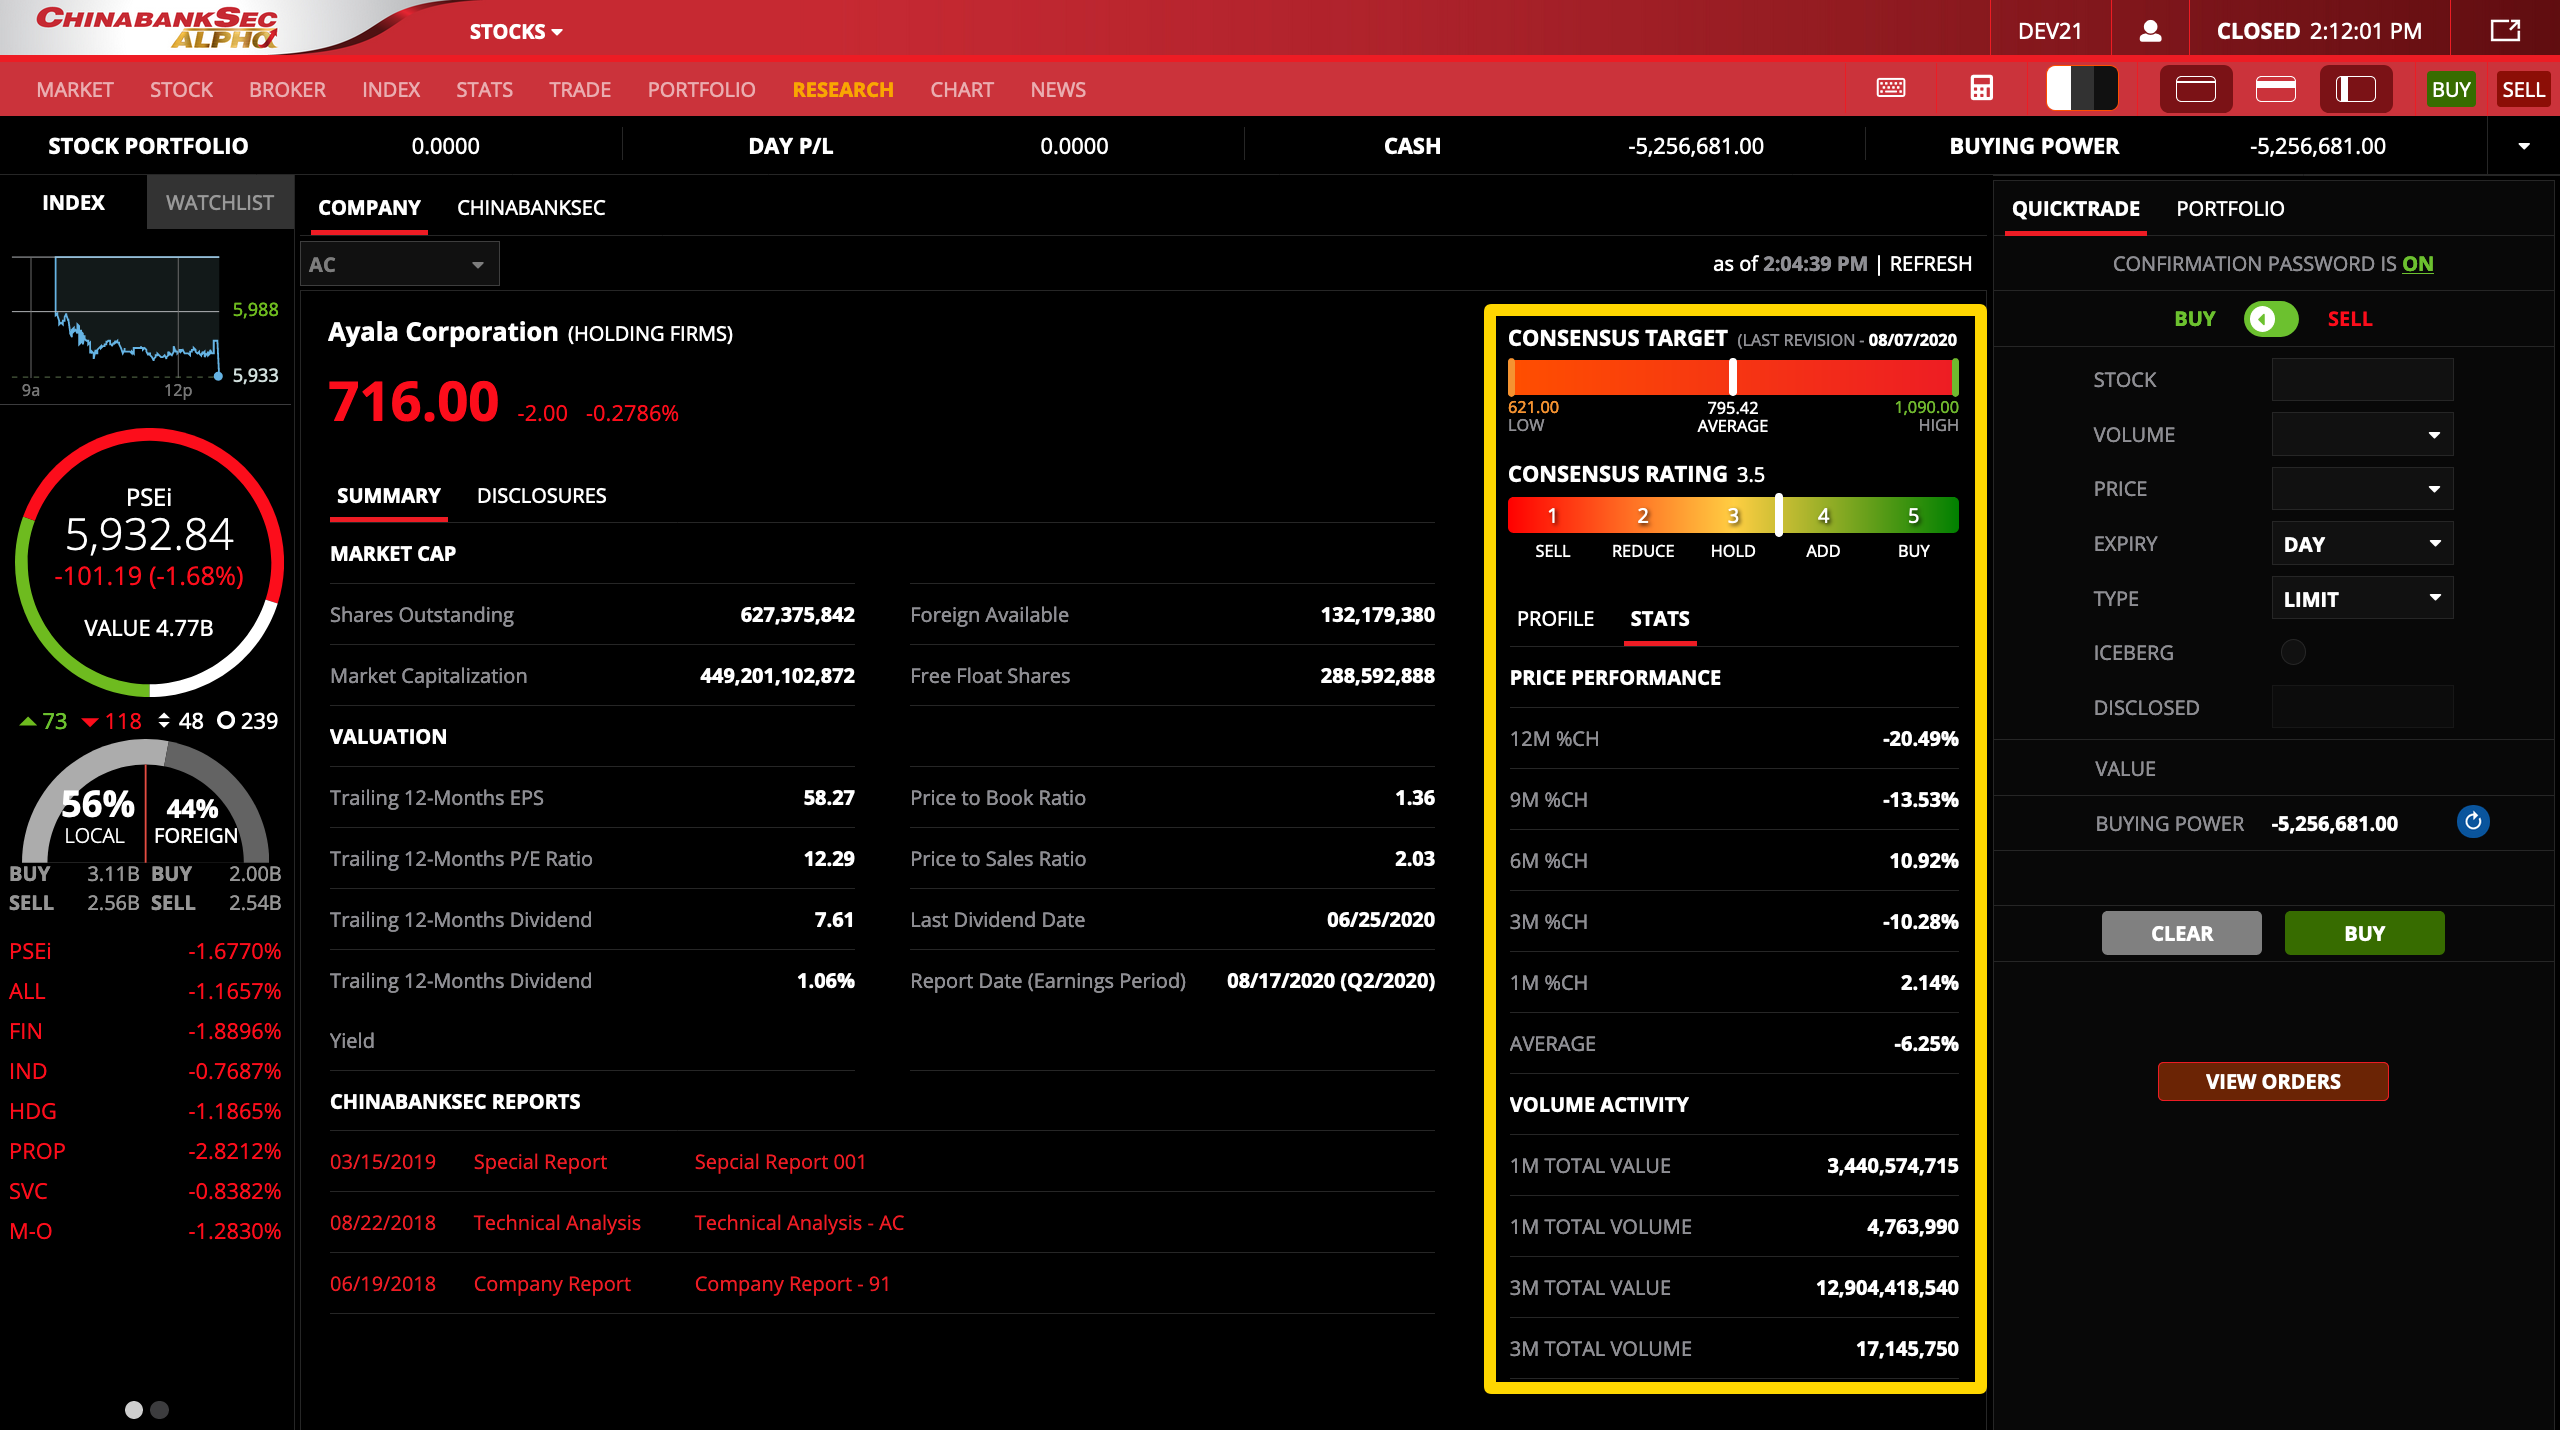Select the COMPANY tab

pyautogui.click(x=369, y=208)
